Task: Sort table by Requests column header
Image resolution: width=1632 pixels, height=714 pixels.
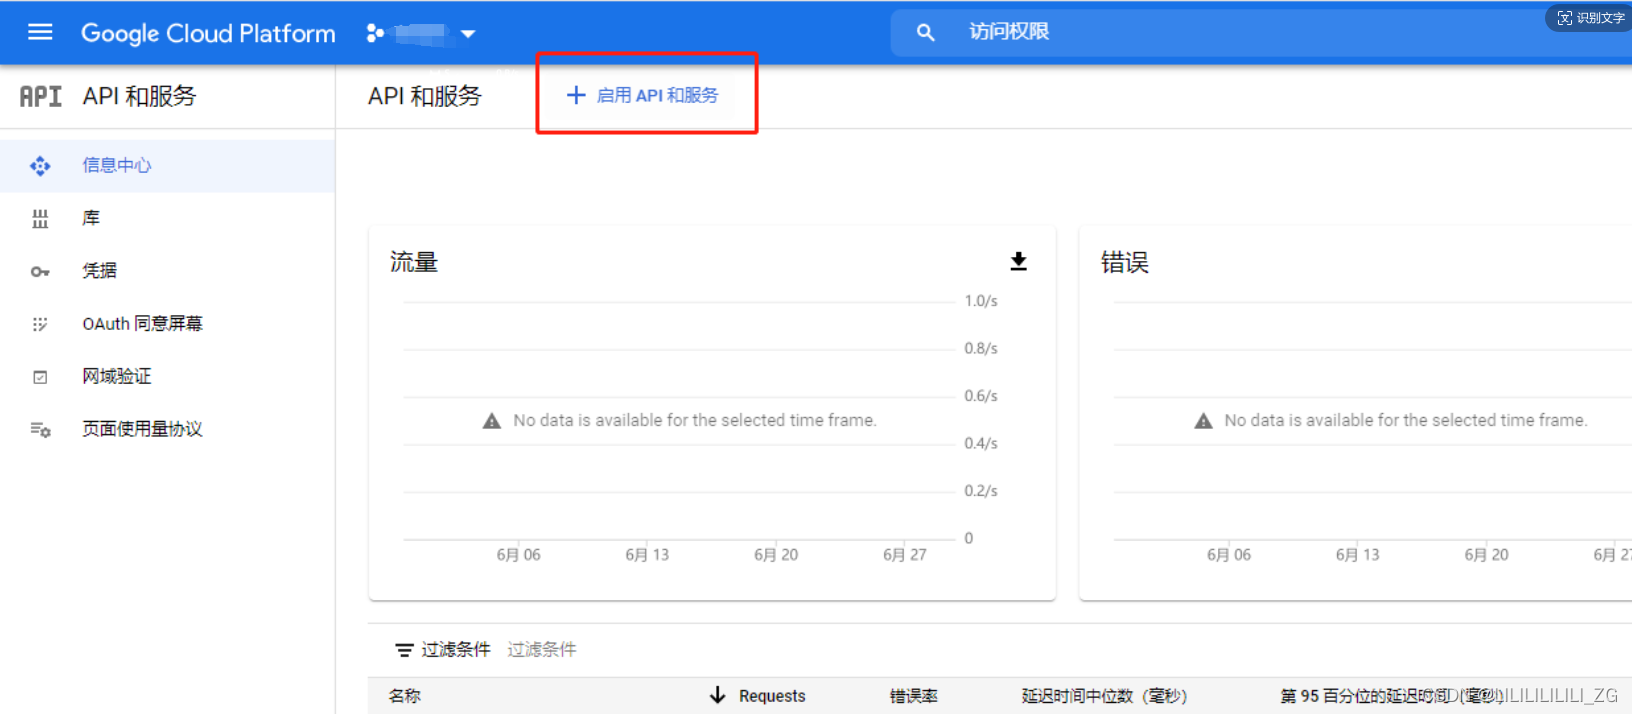Action: 772,696
